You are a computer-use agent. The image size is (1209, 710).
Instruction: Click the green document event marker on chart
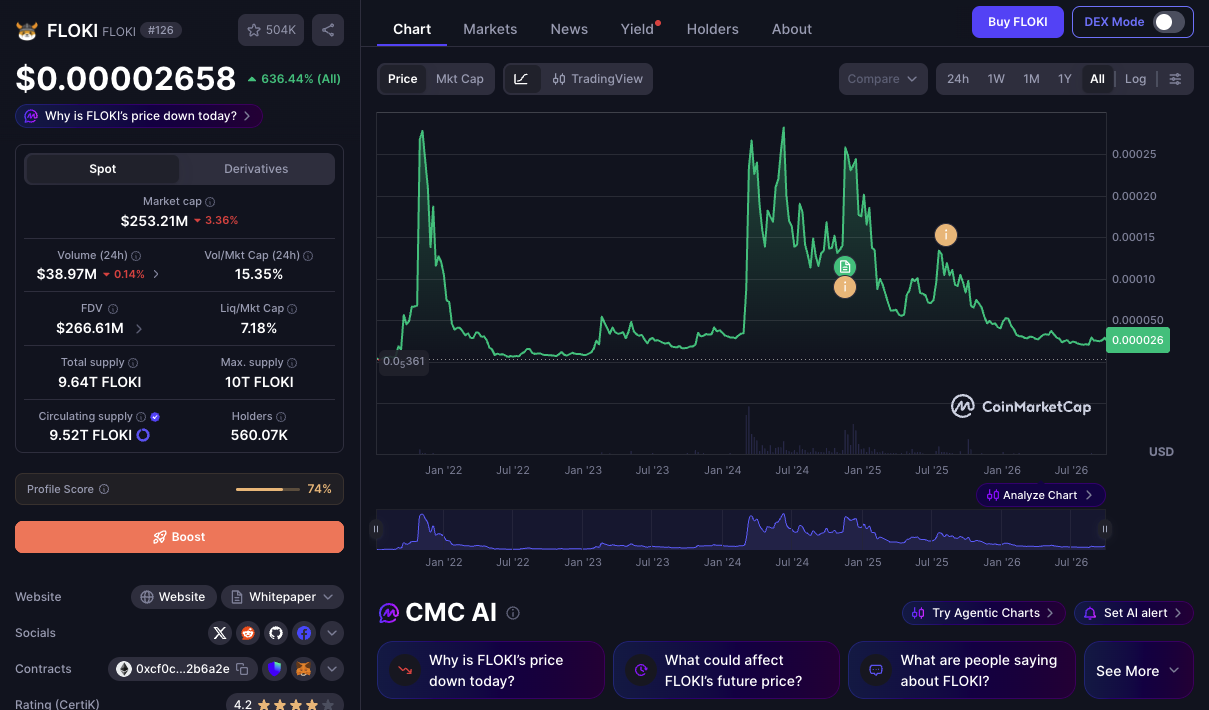(x=845, y=266)
